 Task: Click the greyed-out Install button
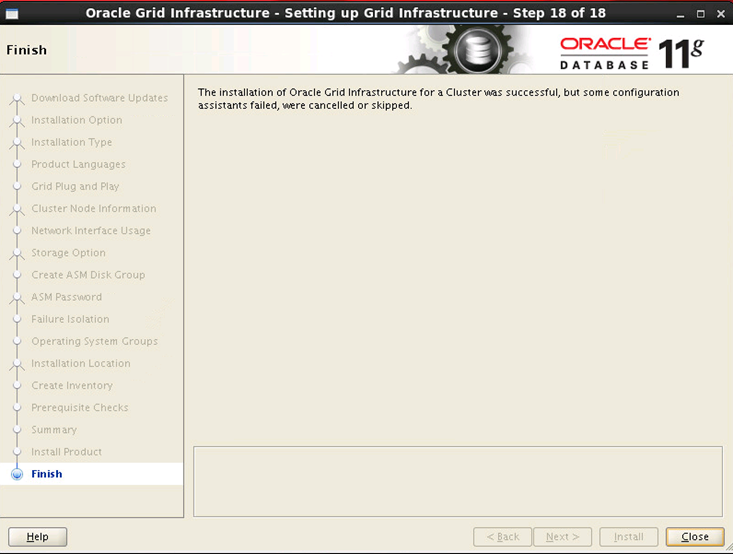(x=629, y=537)
